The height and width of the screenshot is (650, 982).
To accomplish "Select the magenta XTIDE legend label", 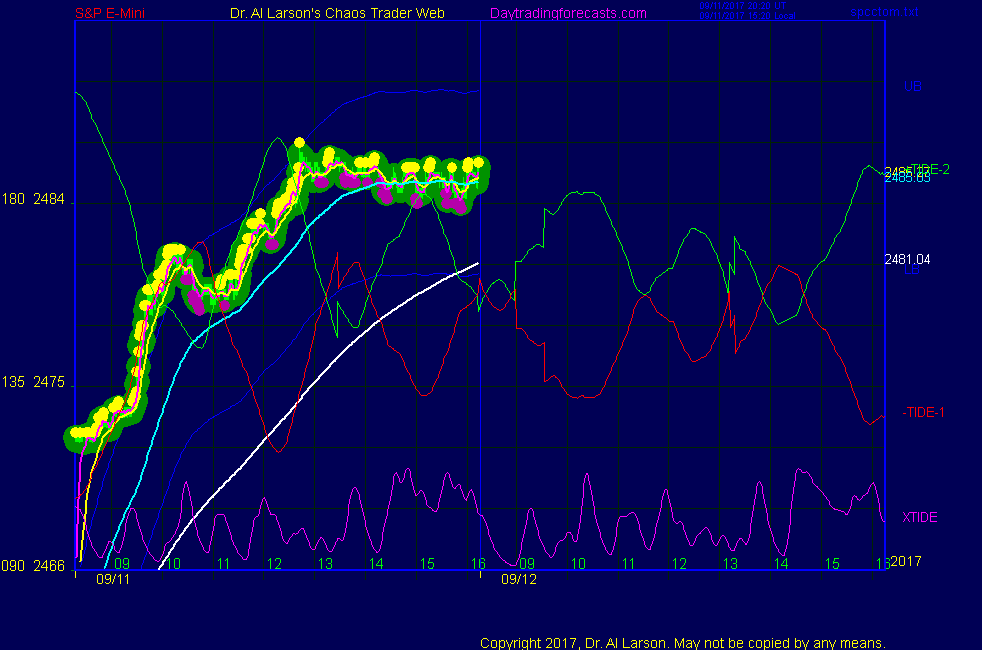I will pos(919,517).
